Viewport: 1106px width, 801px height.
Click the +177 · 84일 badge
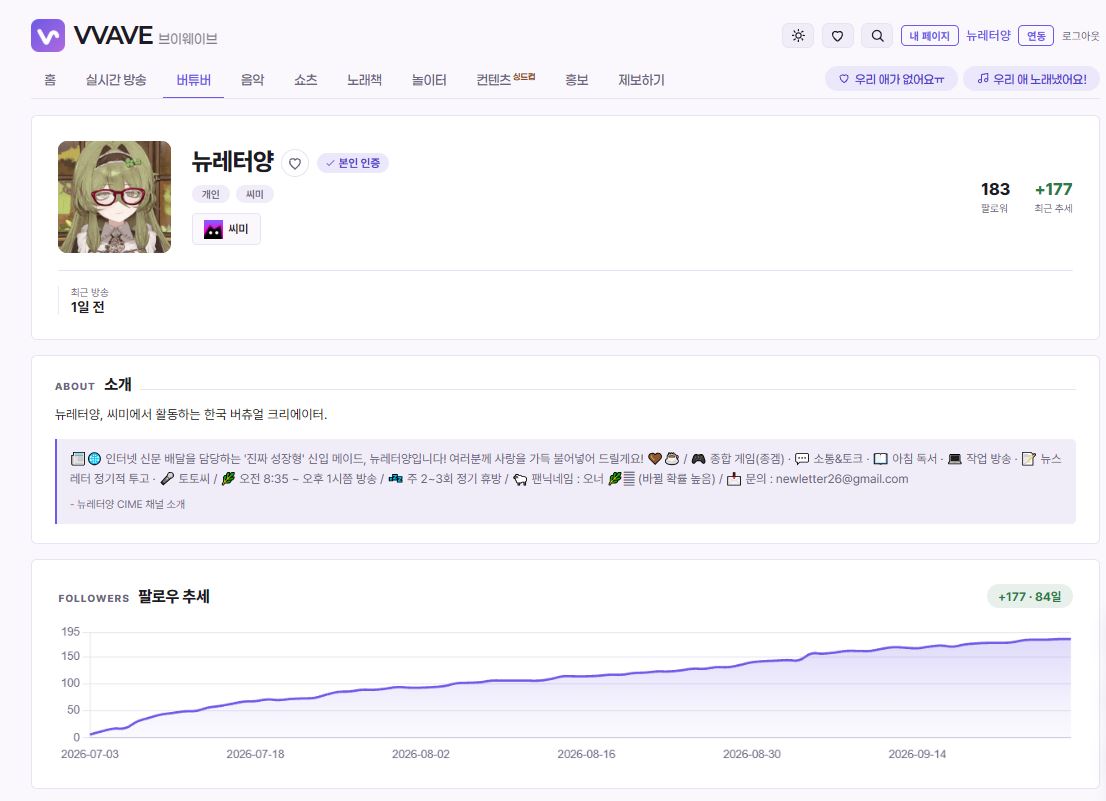[1030, 597]
